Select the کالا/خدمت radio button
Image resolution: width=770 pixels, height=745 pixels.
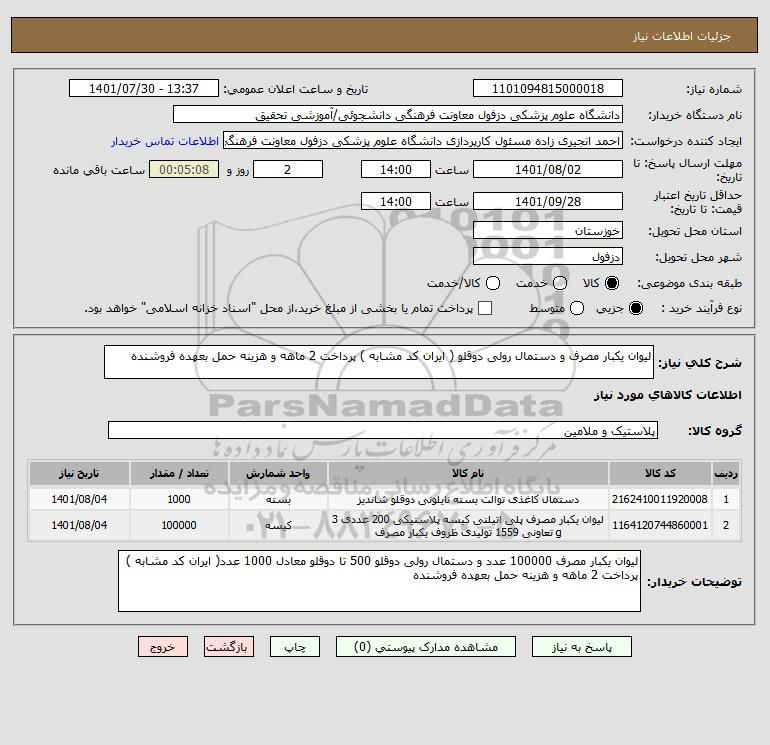pos(493,283)
